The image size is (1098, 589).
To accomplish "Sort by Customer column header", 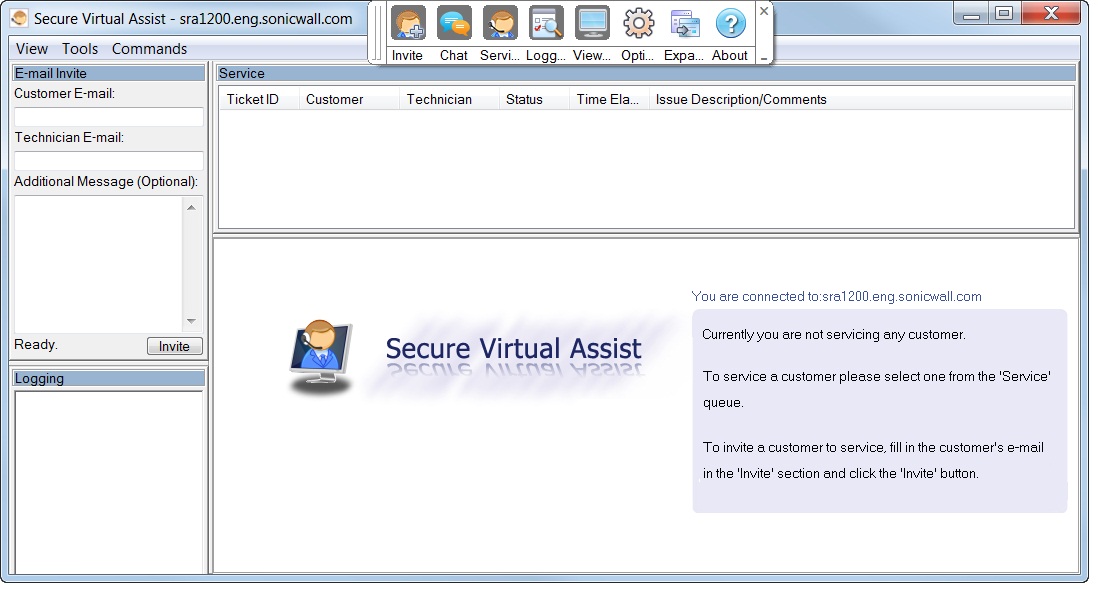I will tap(349, 99).
